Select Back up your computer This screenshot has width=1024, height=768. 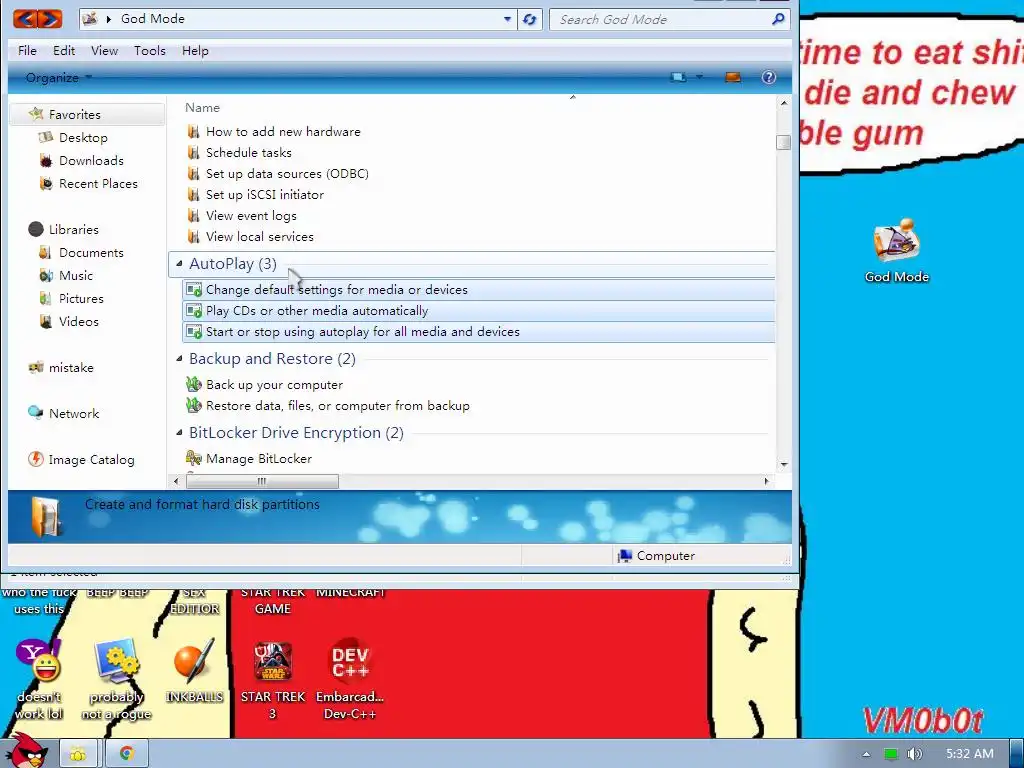tap(274, 384)
